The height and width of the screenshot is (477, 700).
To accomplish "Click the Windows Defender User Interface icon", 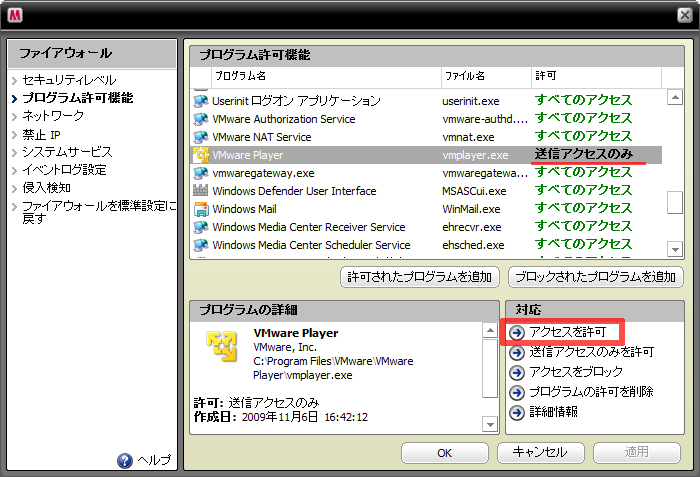I will [x=200, y=191].
